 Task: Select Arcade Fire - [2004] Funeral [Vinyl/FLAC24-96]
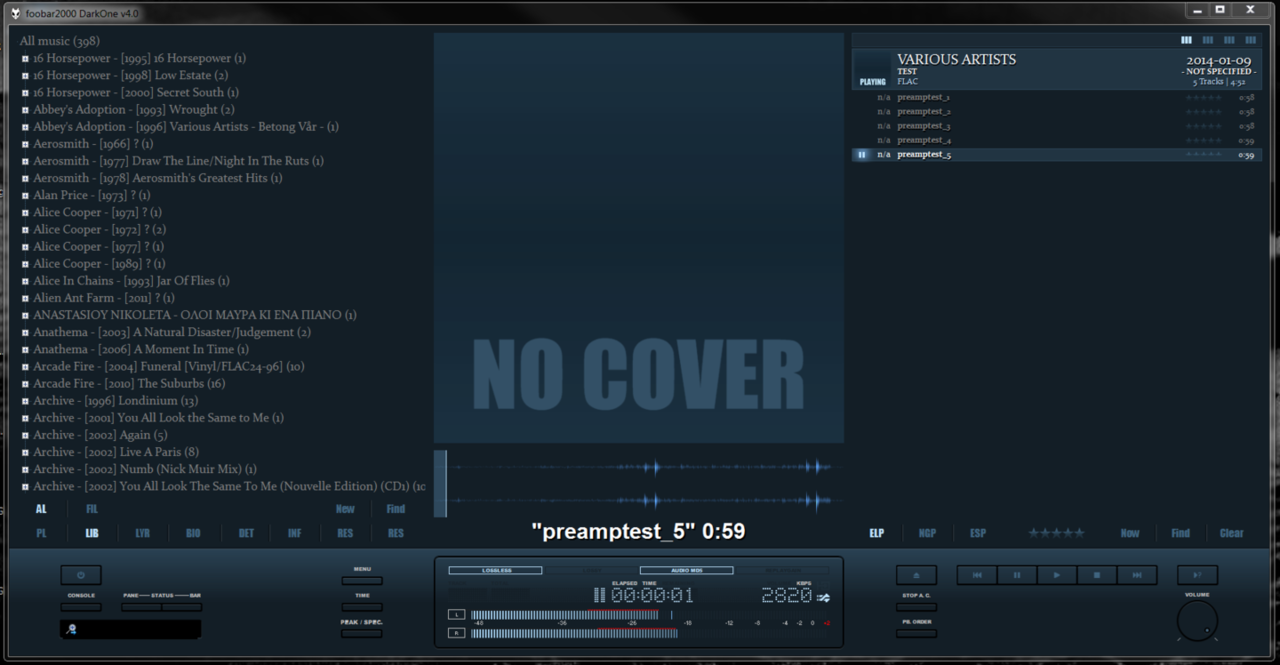point(169,367)
